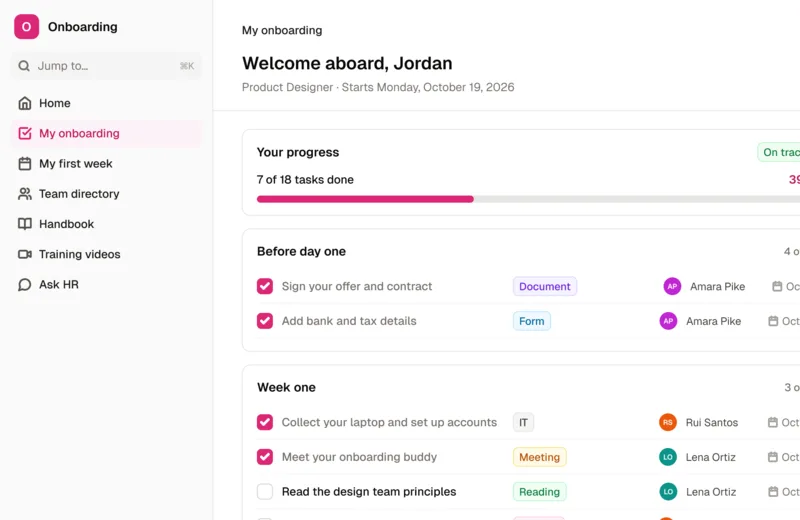Click the Before day one heading
This screenshot has width=800, height=520.
[301, 252]
